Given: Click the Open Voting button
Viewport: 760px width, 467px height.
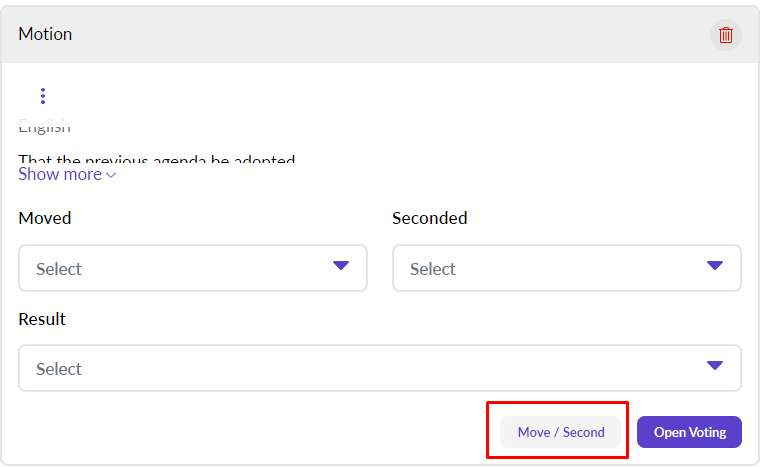Looking at the screenshot, I should pyautogui.click(x=689, y=432).
